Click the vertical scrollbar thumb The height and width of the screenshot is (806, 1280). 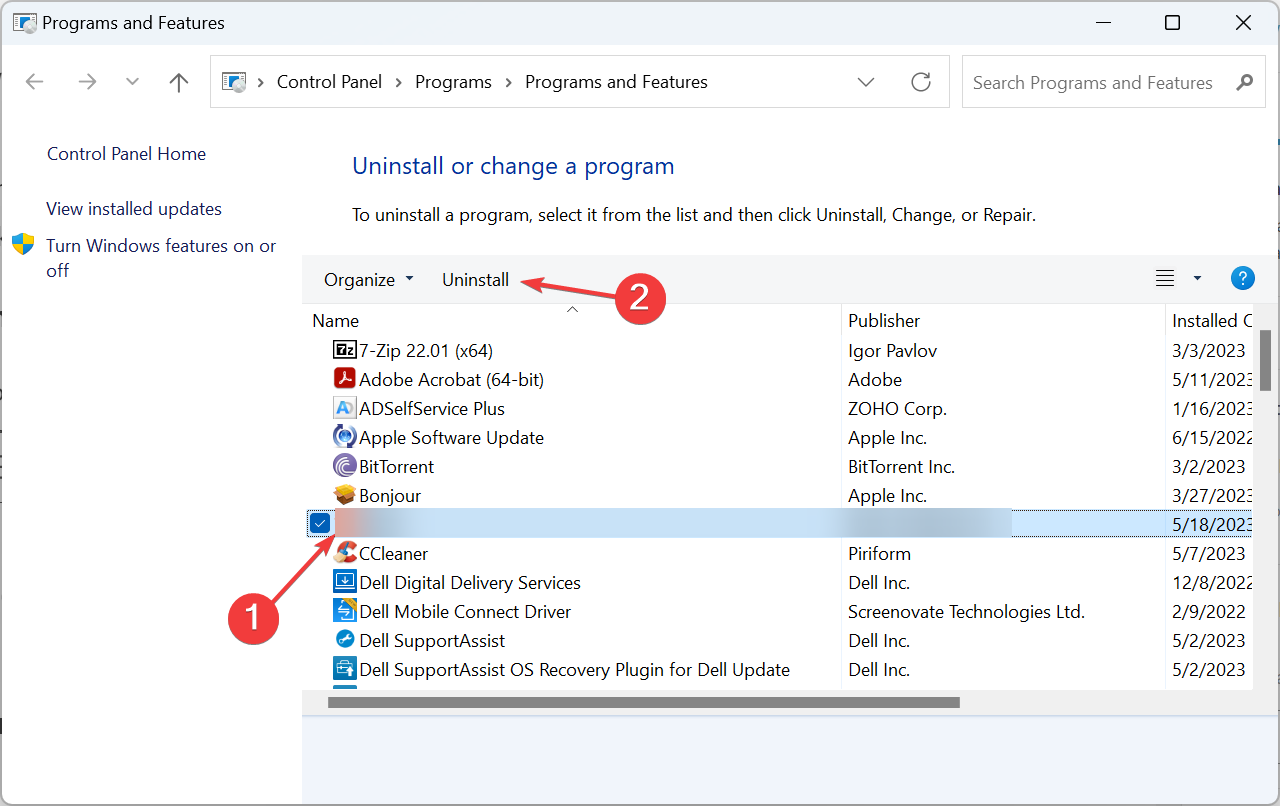[x=1265, y=360]
